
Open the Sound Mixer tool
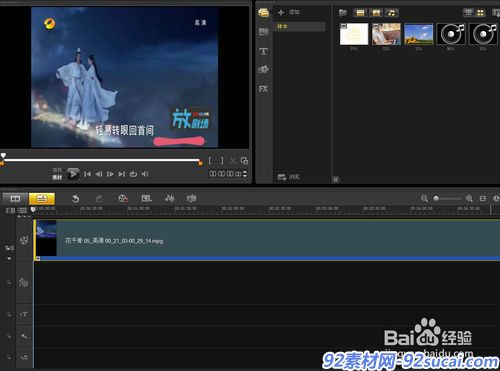(x=169, y=199)
